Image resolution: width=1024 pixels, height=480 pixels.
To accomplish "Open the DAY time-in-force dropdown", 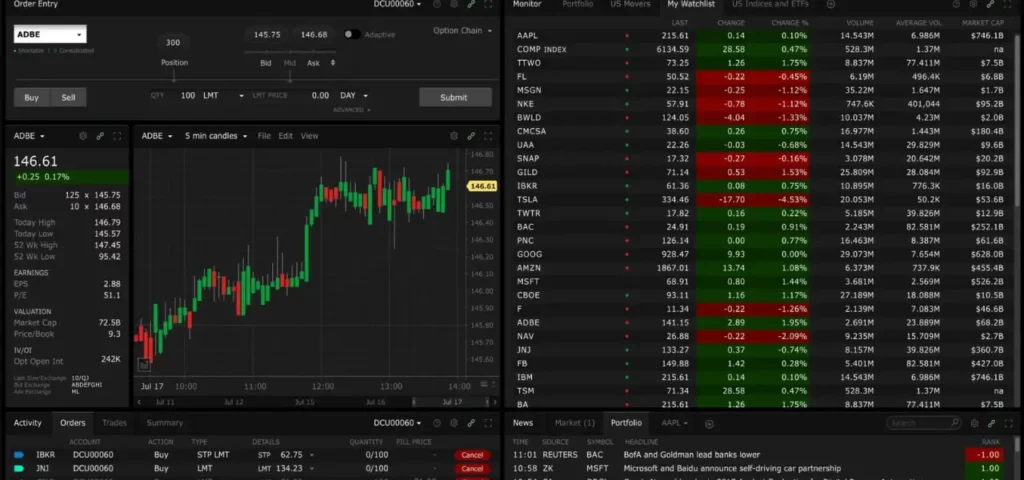I will click(354, 96).
